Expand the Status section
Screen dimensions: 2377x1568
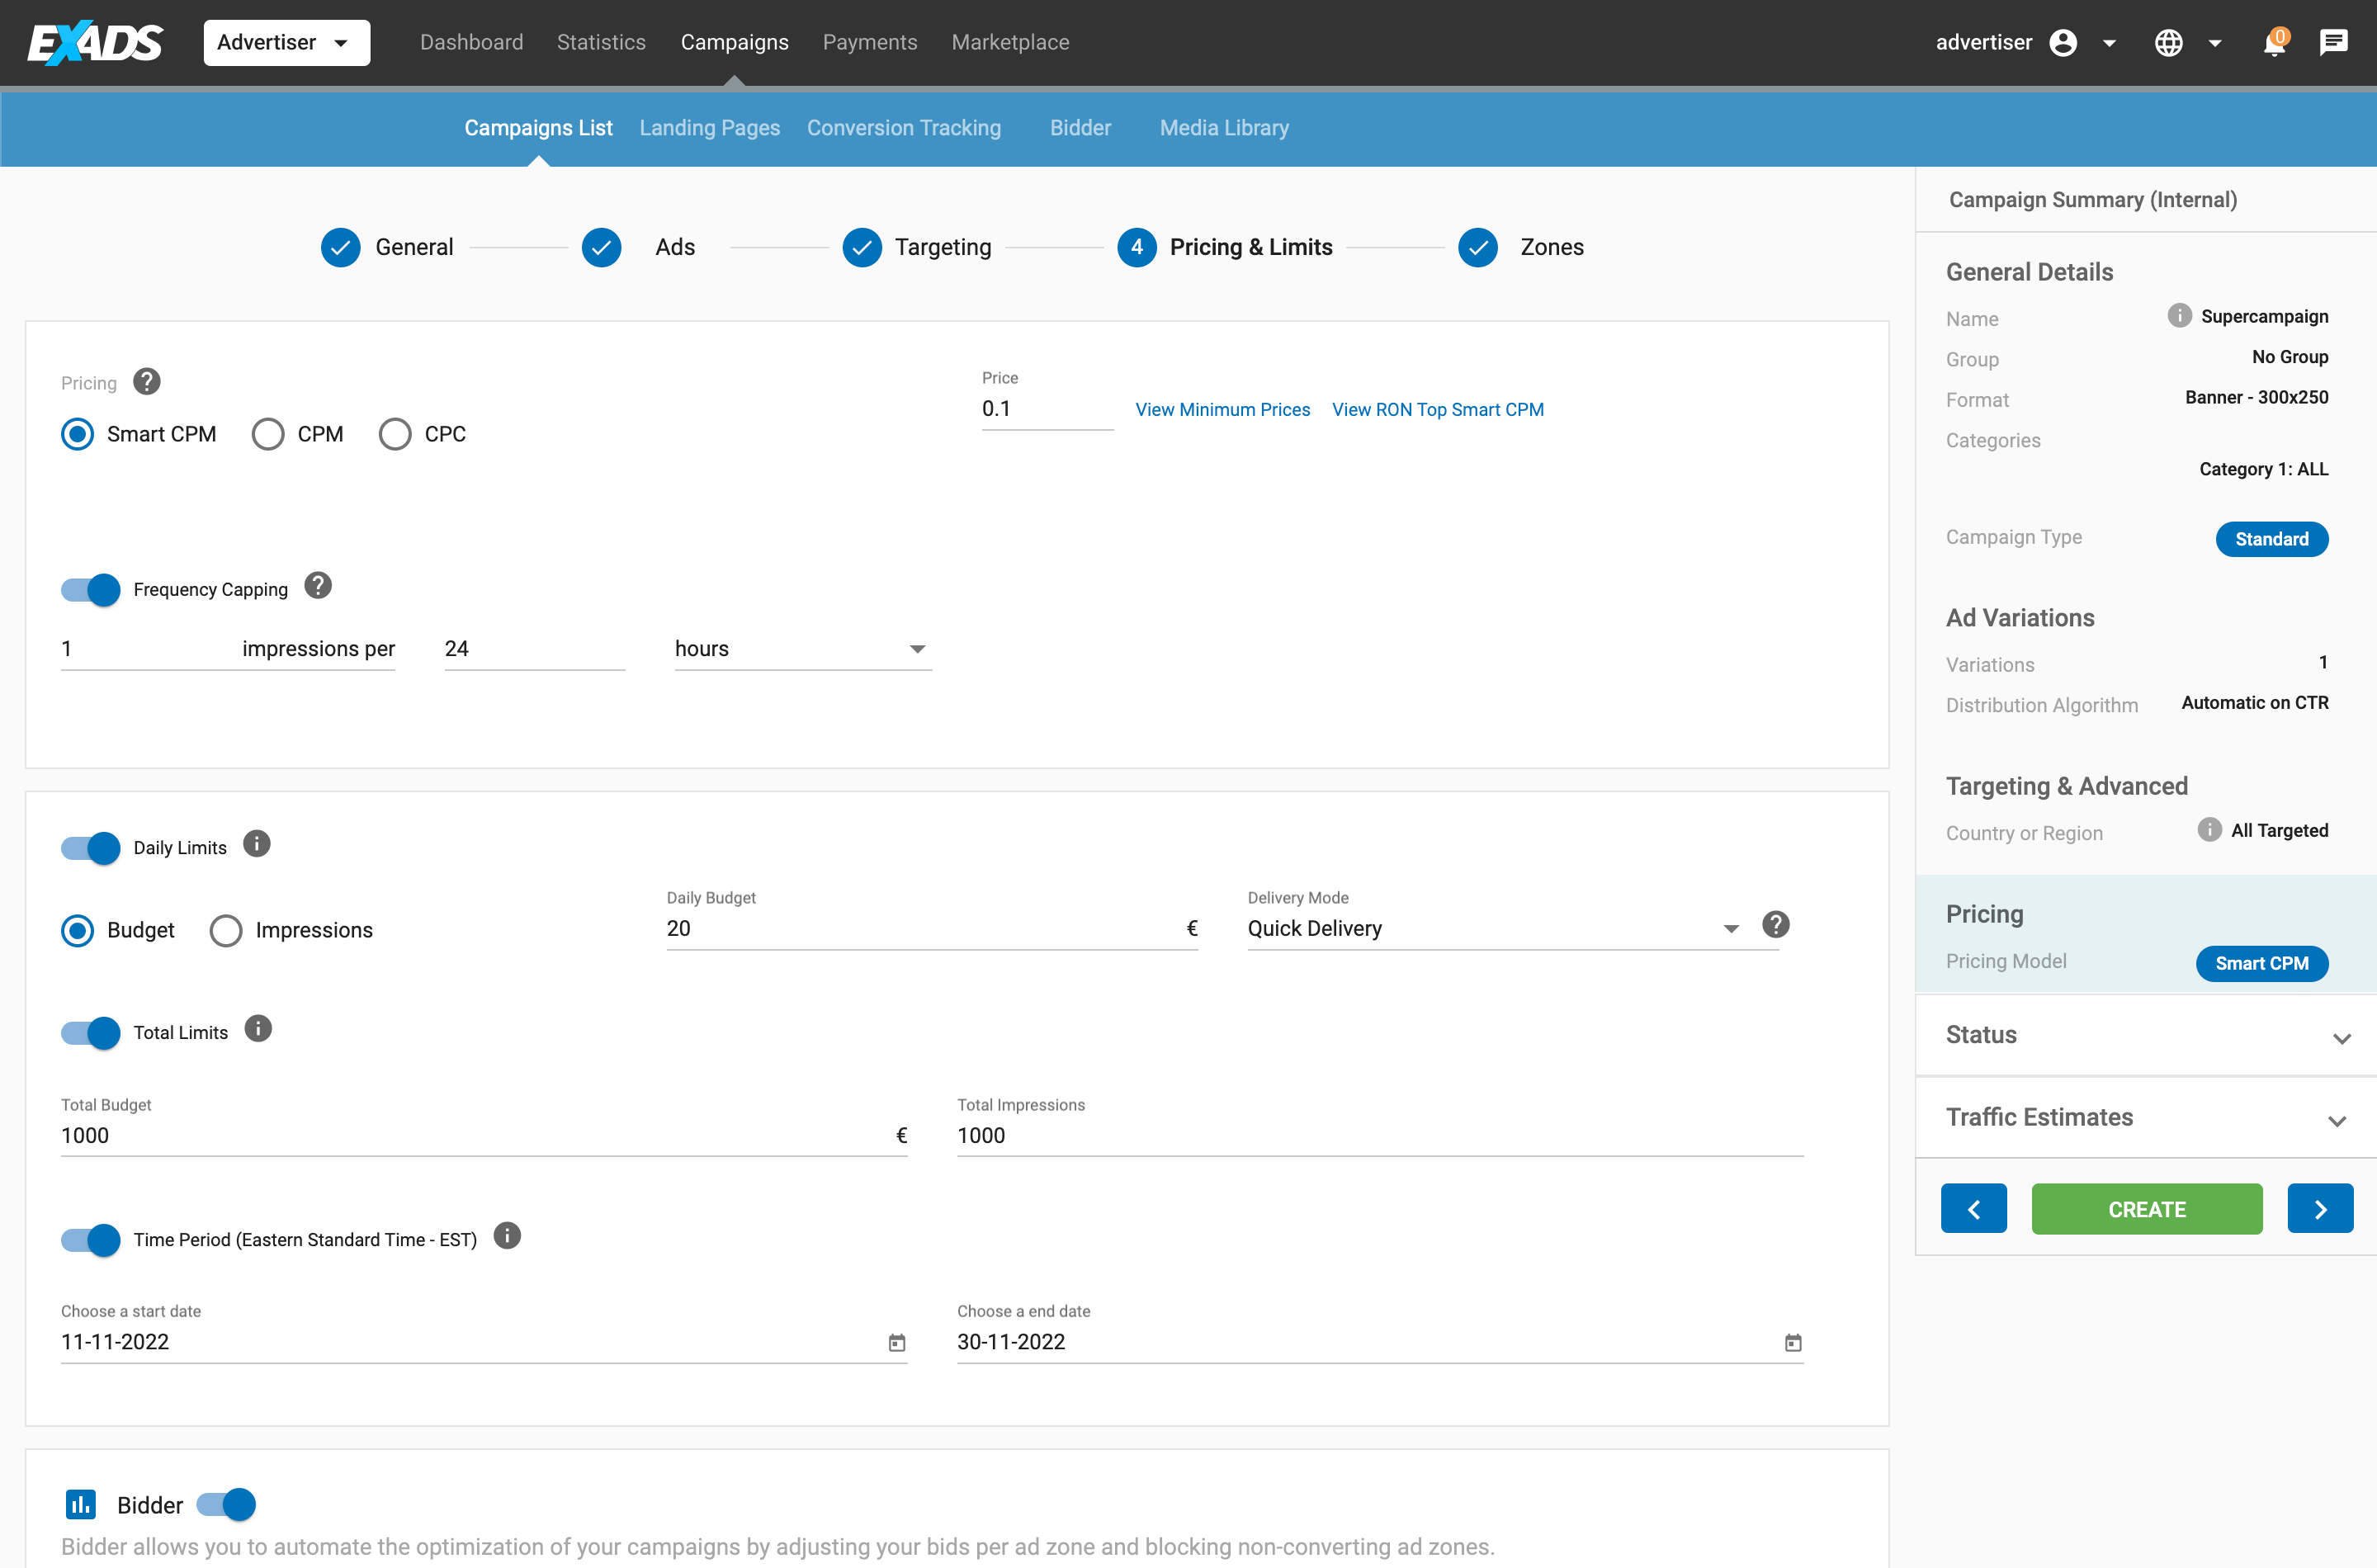coord(2146,1036)
